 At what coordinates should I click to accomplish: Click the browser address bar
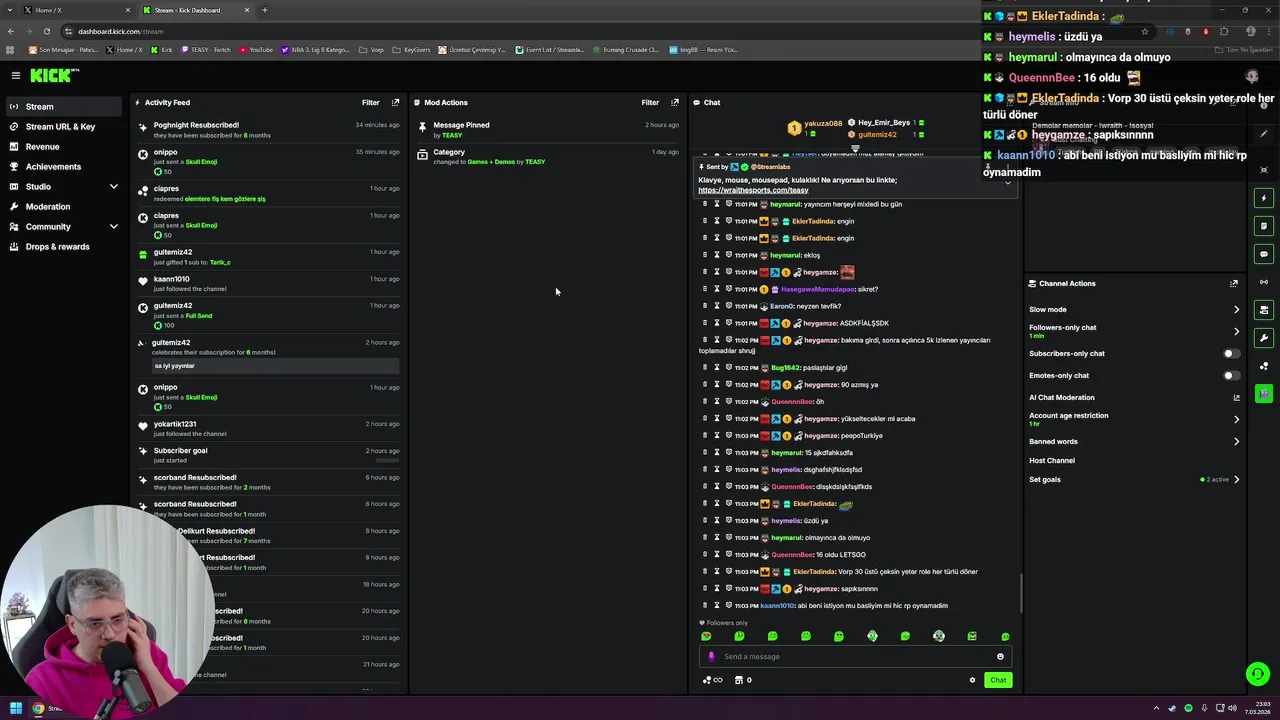pos(600,31)
